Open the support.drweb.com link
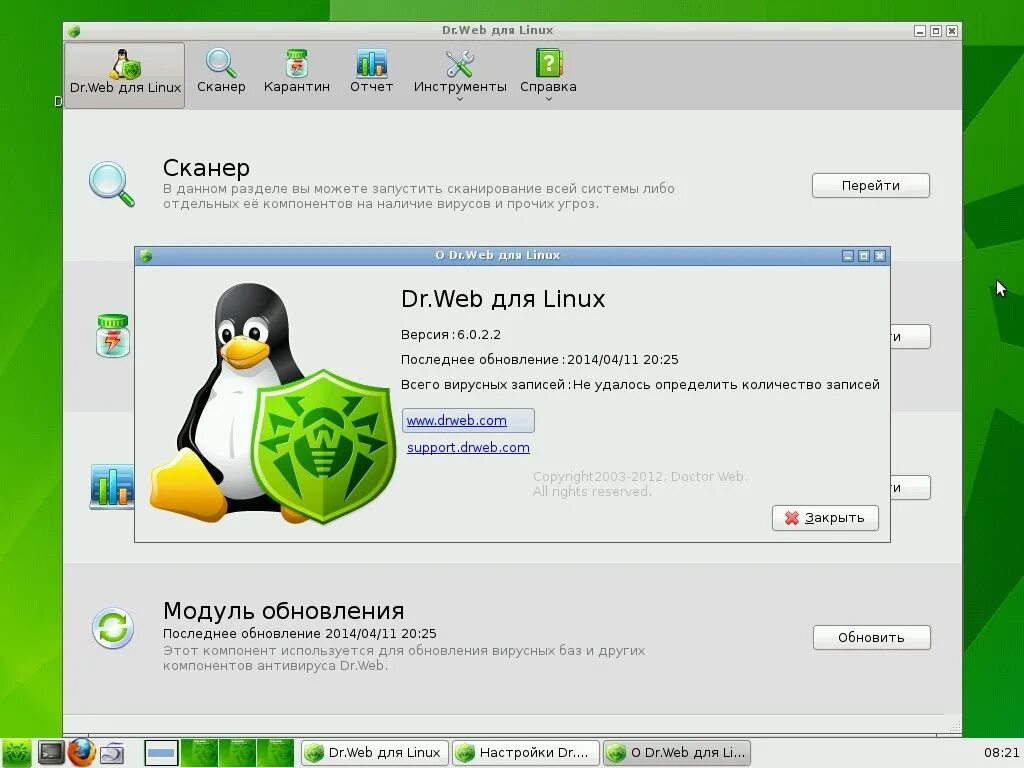Viewport: 1024px width, 768px height. pyautogui.click(x=468, y=447)
